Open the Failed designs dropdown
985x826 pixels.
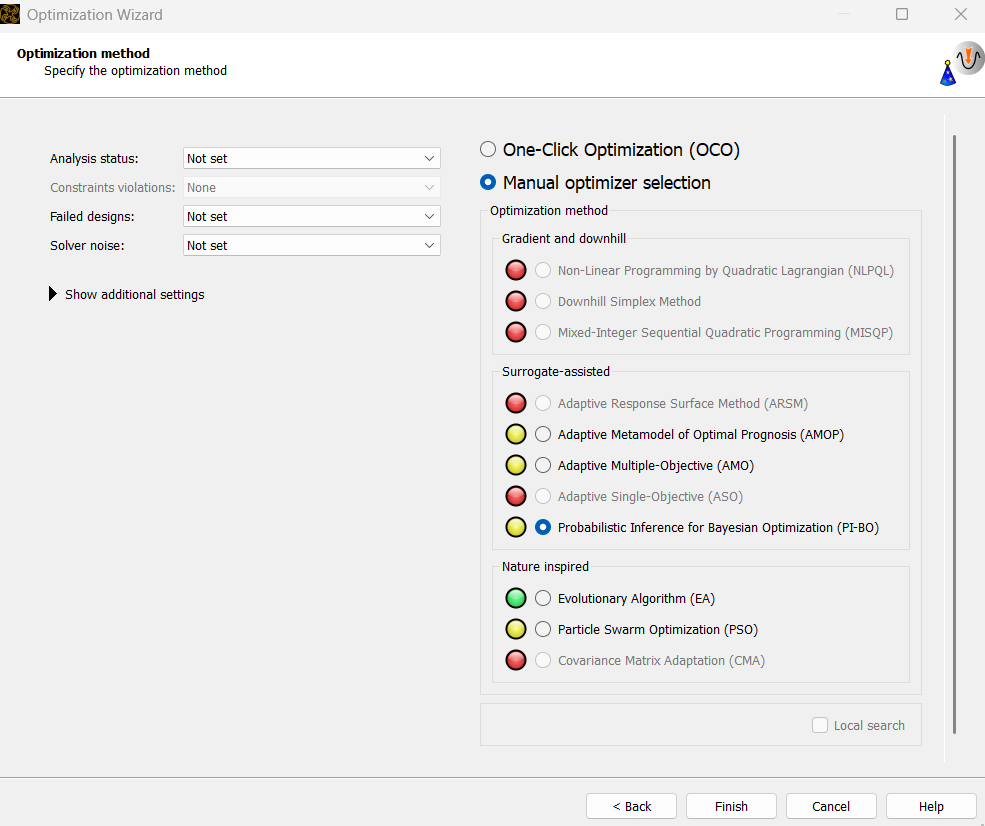pyautogui.click(x=312, y=216)
